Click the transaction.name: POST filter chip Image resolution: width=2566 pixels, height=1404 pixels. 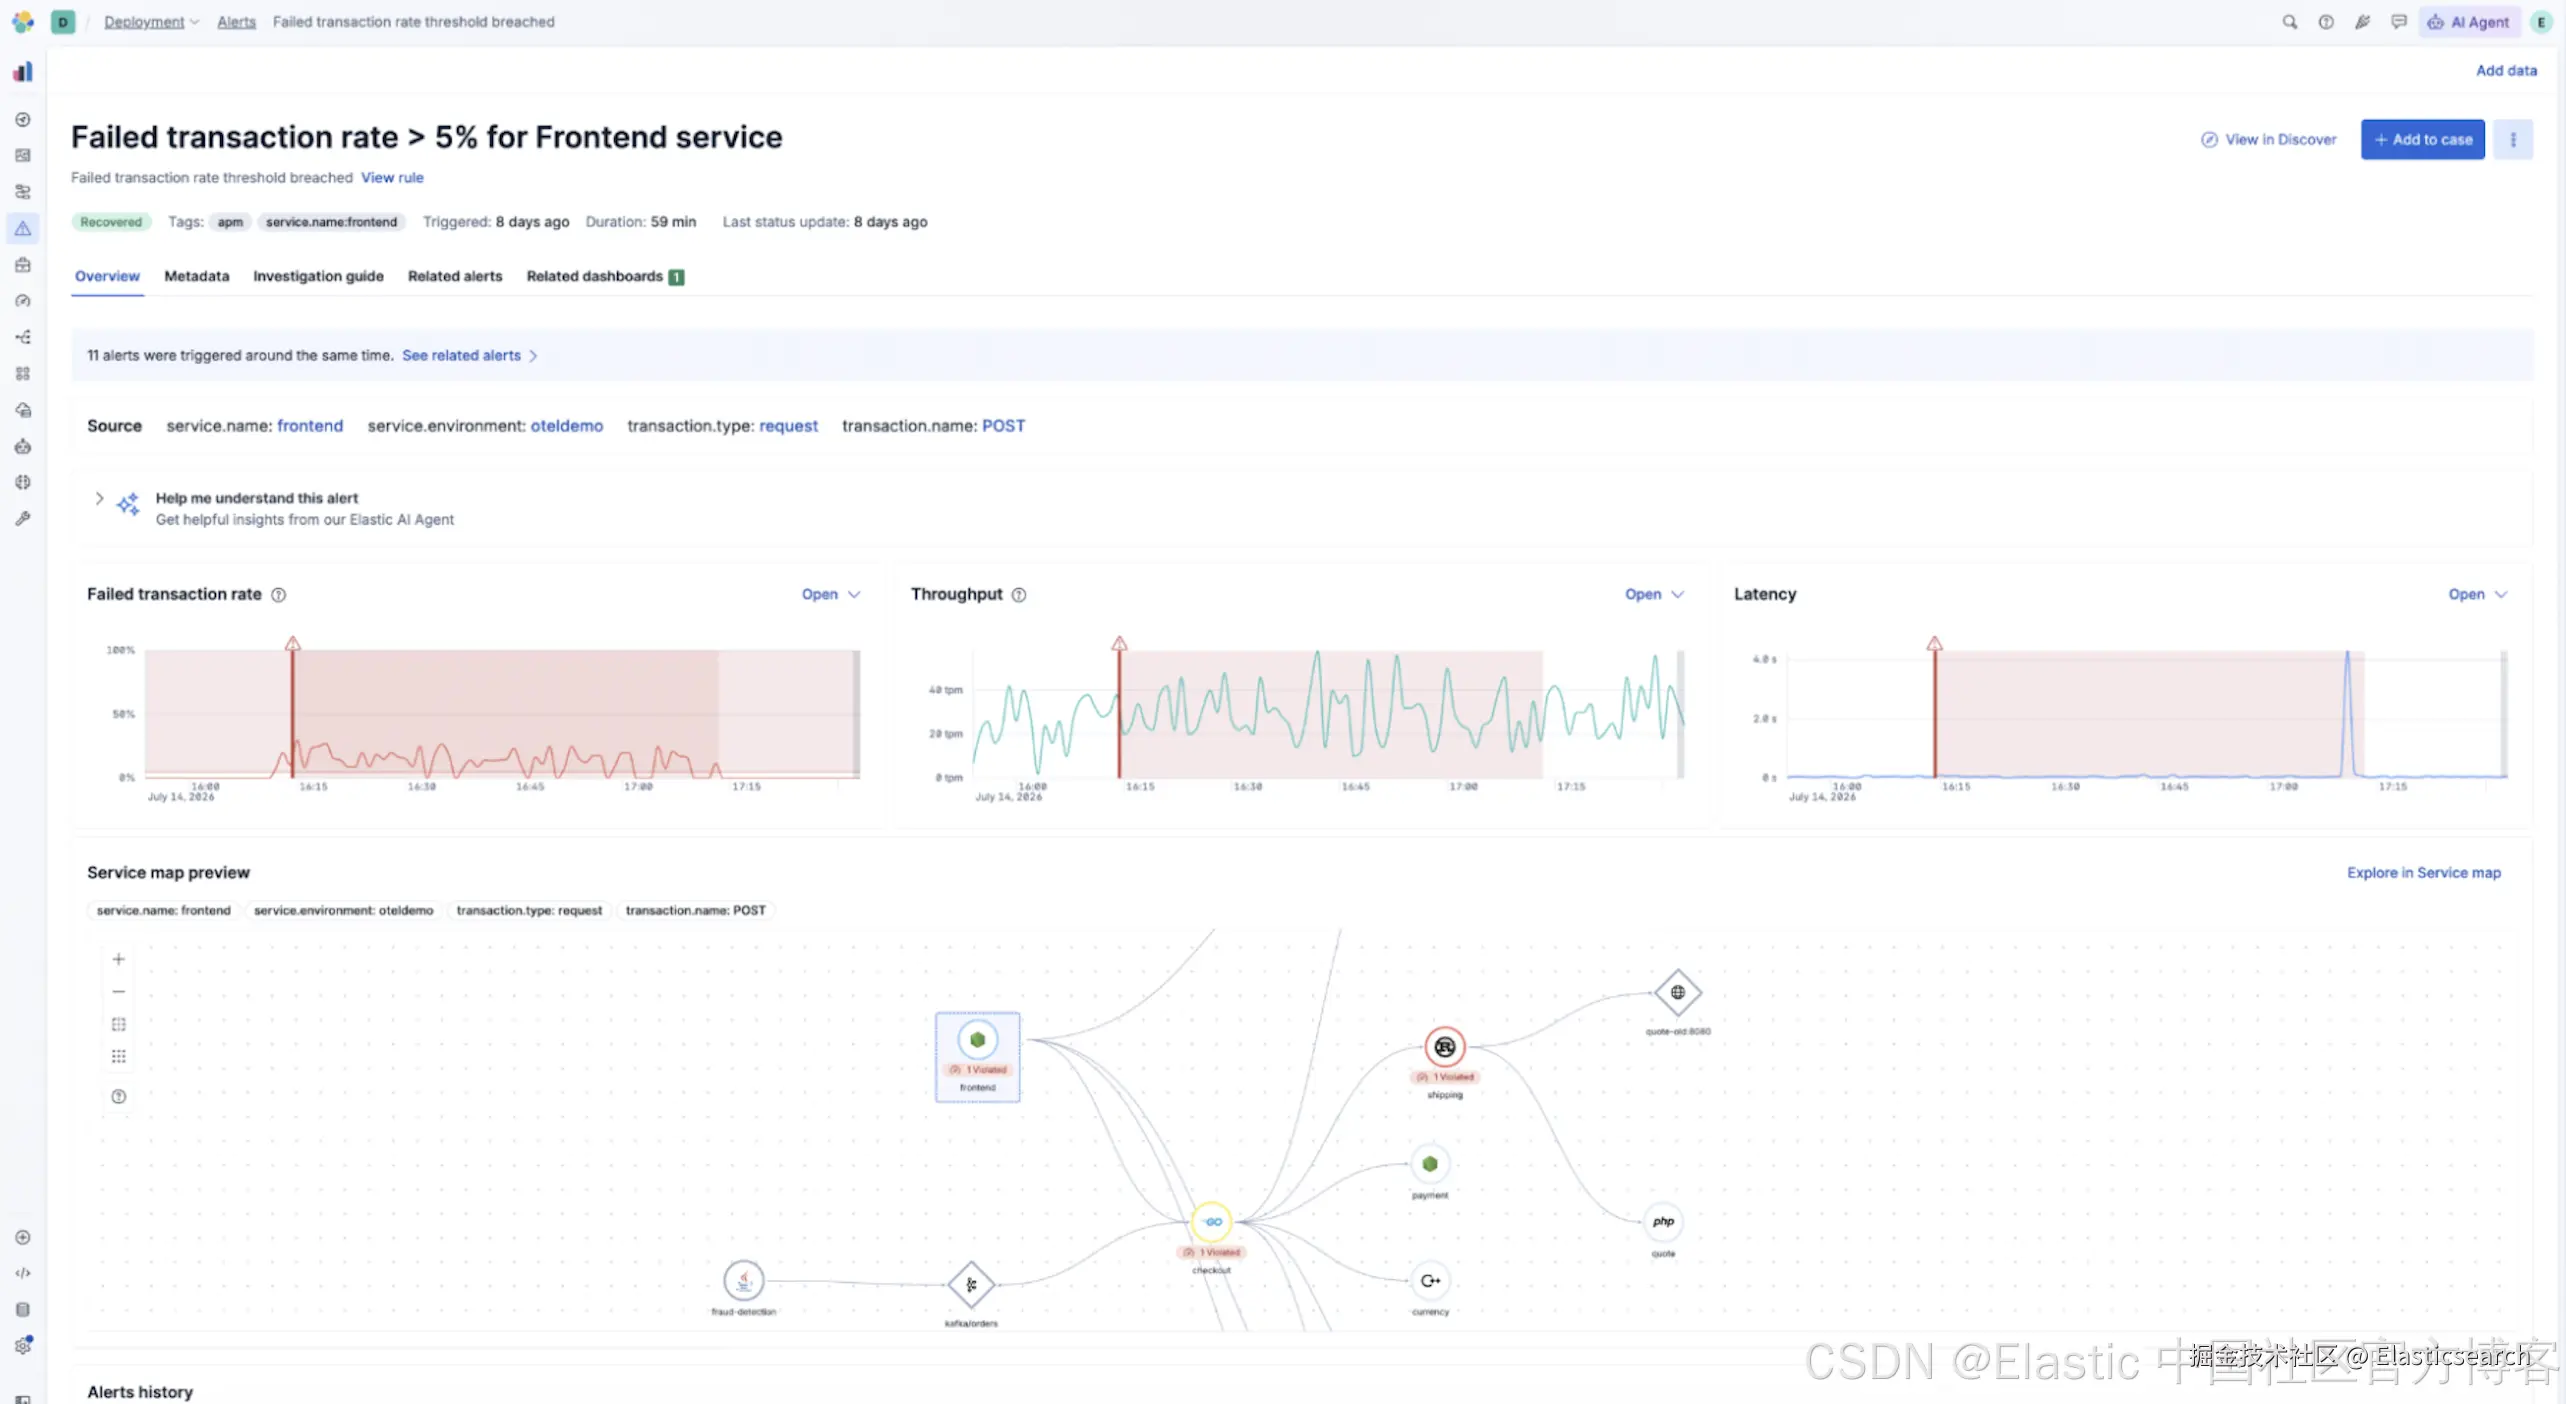tap(695, 910)
